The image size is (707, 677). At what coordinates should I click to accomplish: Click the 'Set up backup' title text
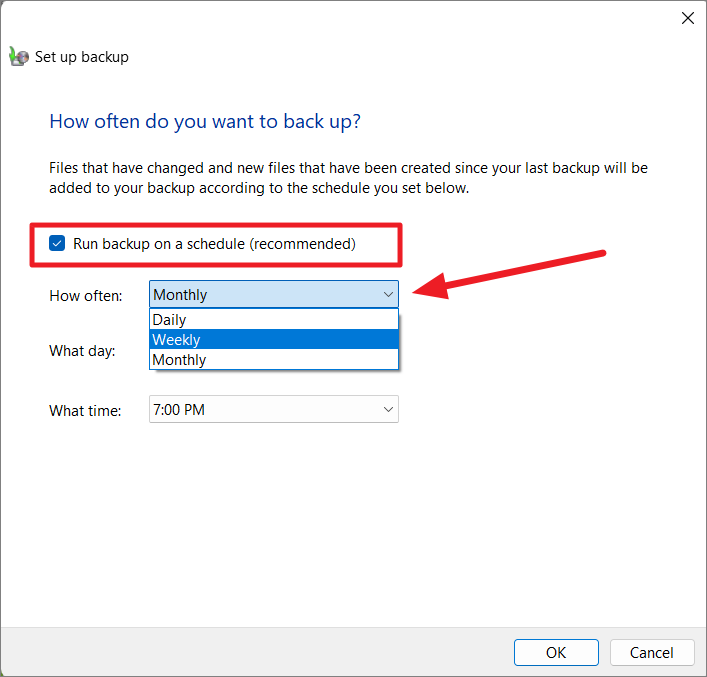pos(82,57)
